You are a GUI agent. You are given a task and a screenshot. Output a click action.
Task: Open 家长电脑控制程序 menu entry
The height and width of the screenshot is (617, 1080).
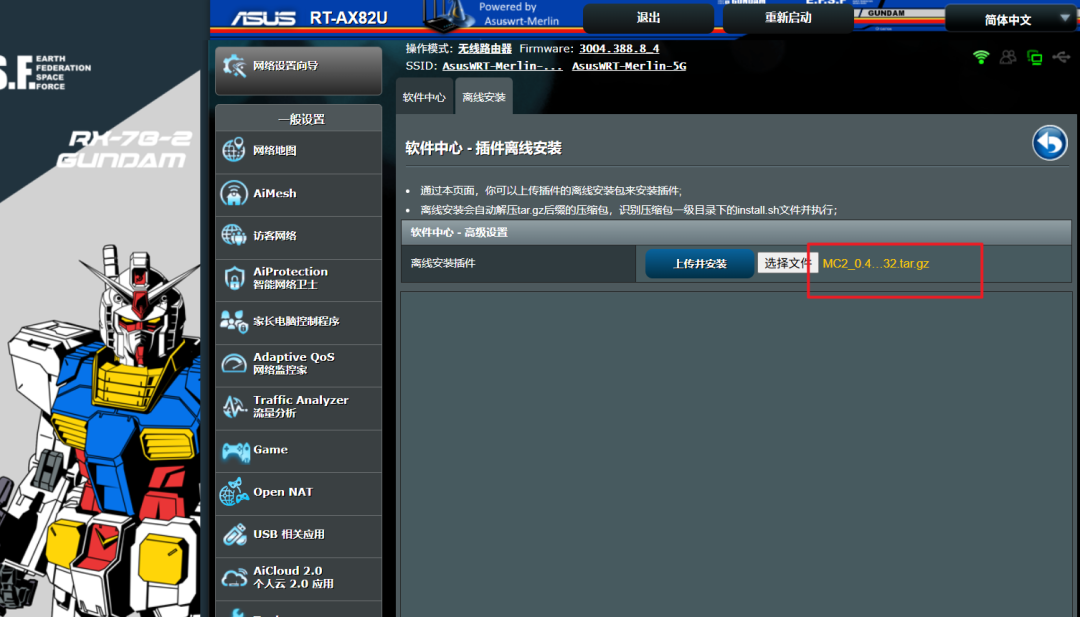pyautogui.click(x=298, y=321)
